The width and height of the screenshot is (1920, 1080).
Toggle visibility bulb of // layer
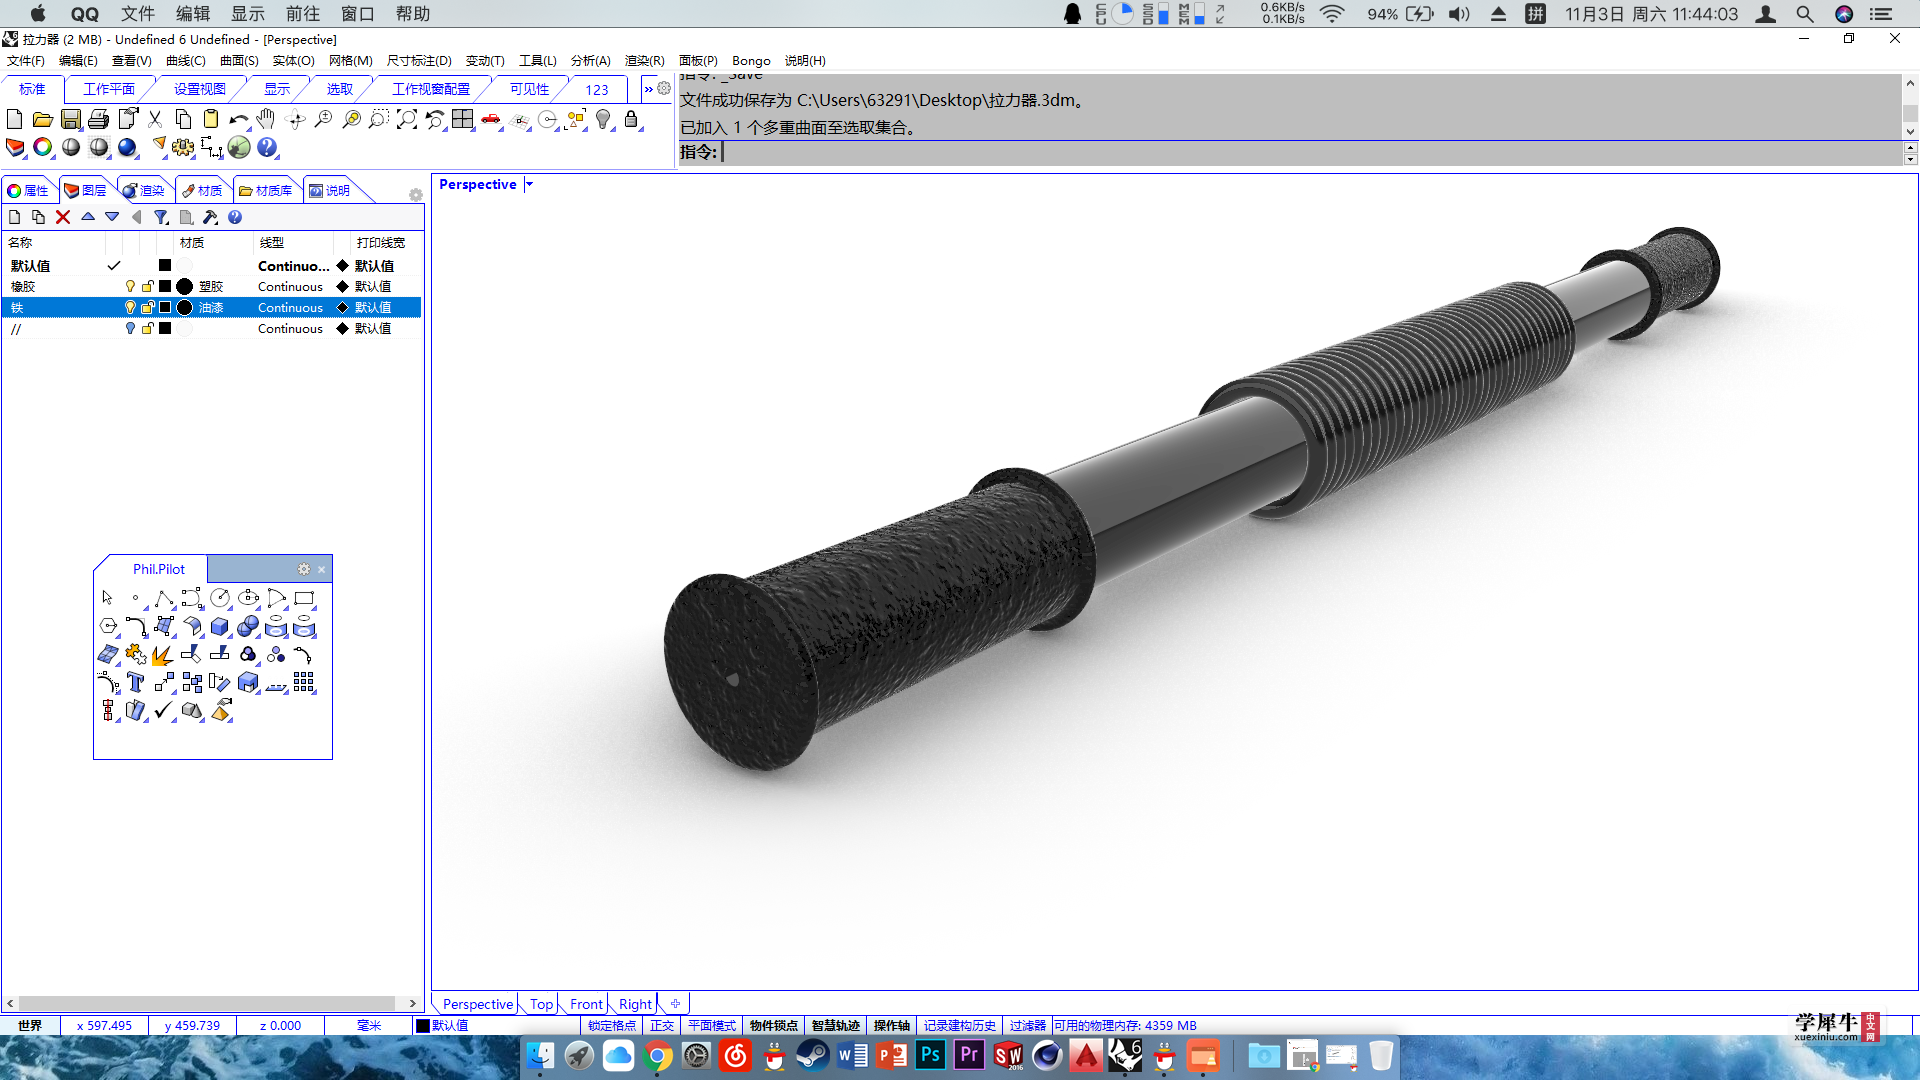coord(130,329)
